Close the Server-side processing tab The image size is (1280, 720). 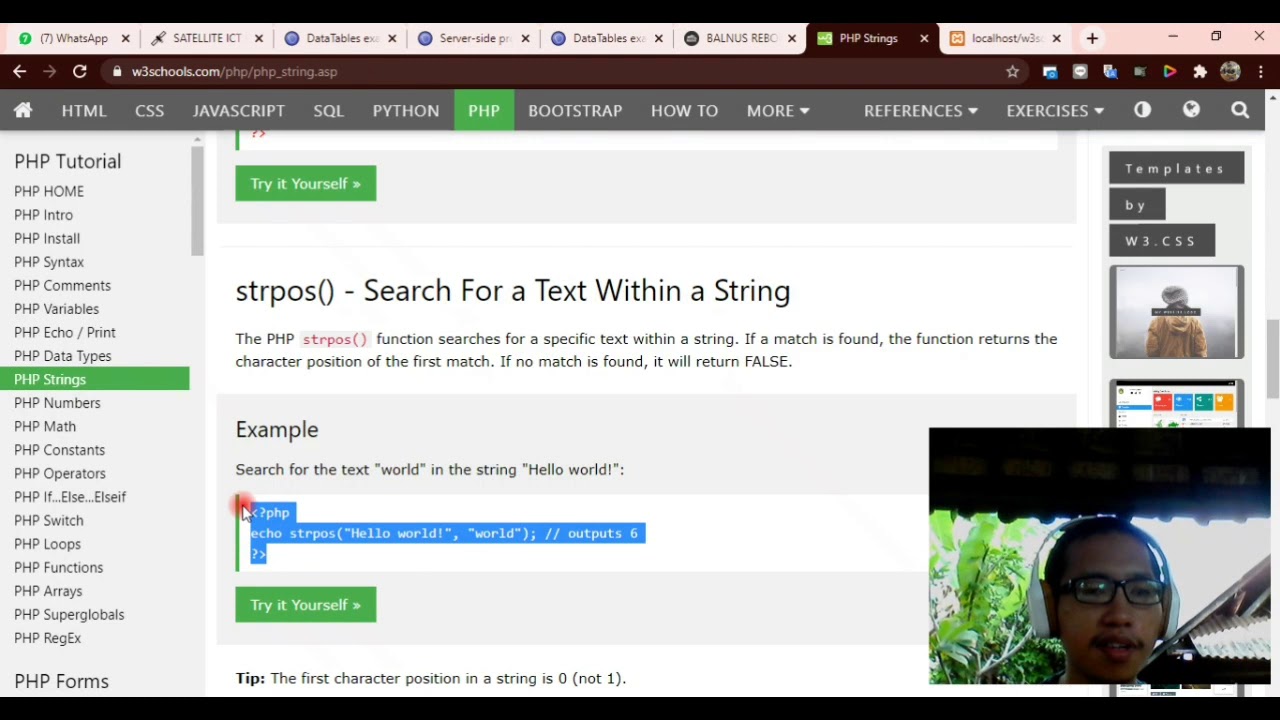tap(525, 38)
